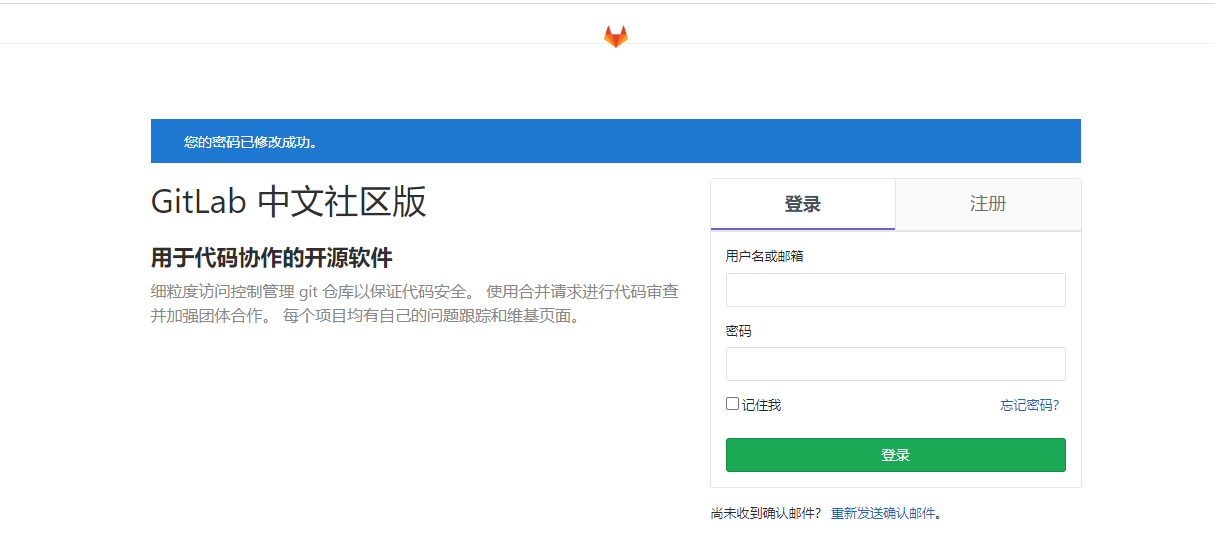Enable the 记住我 checkbox
The image size is (1215, 538).
(x=733, y=404)
